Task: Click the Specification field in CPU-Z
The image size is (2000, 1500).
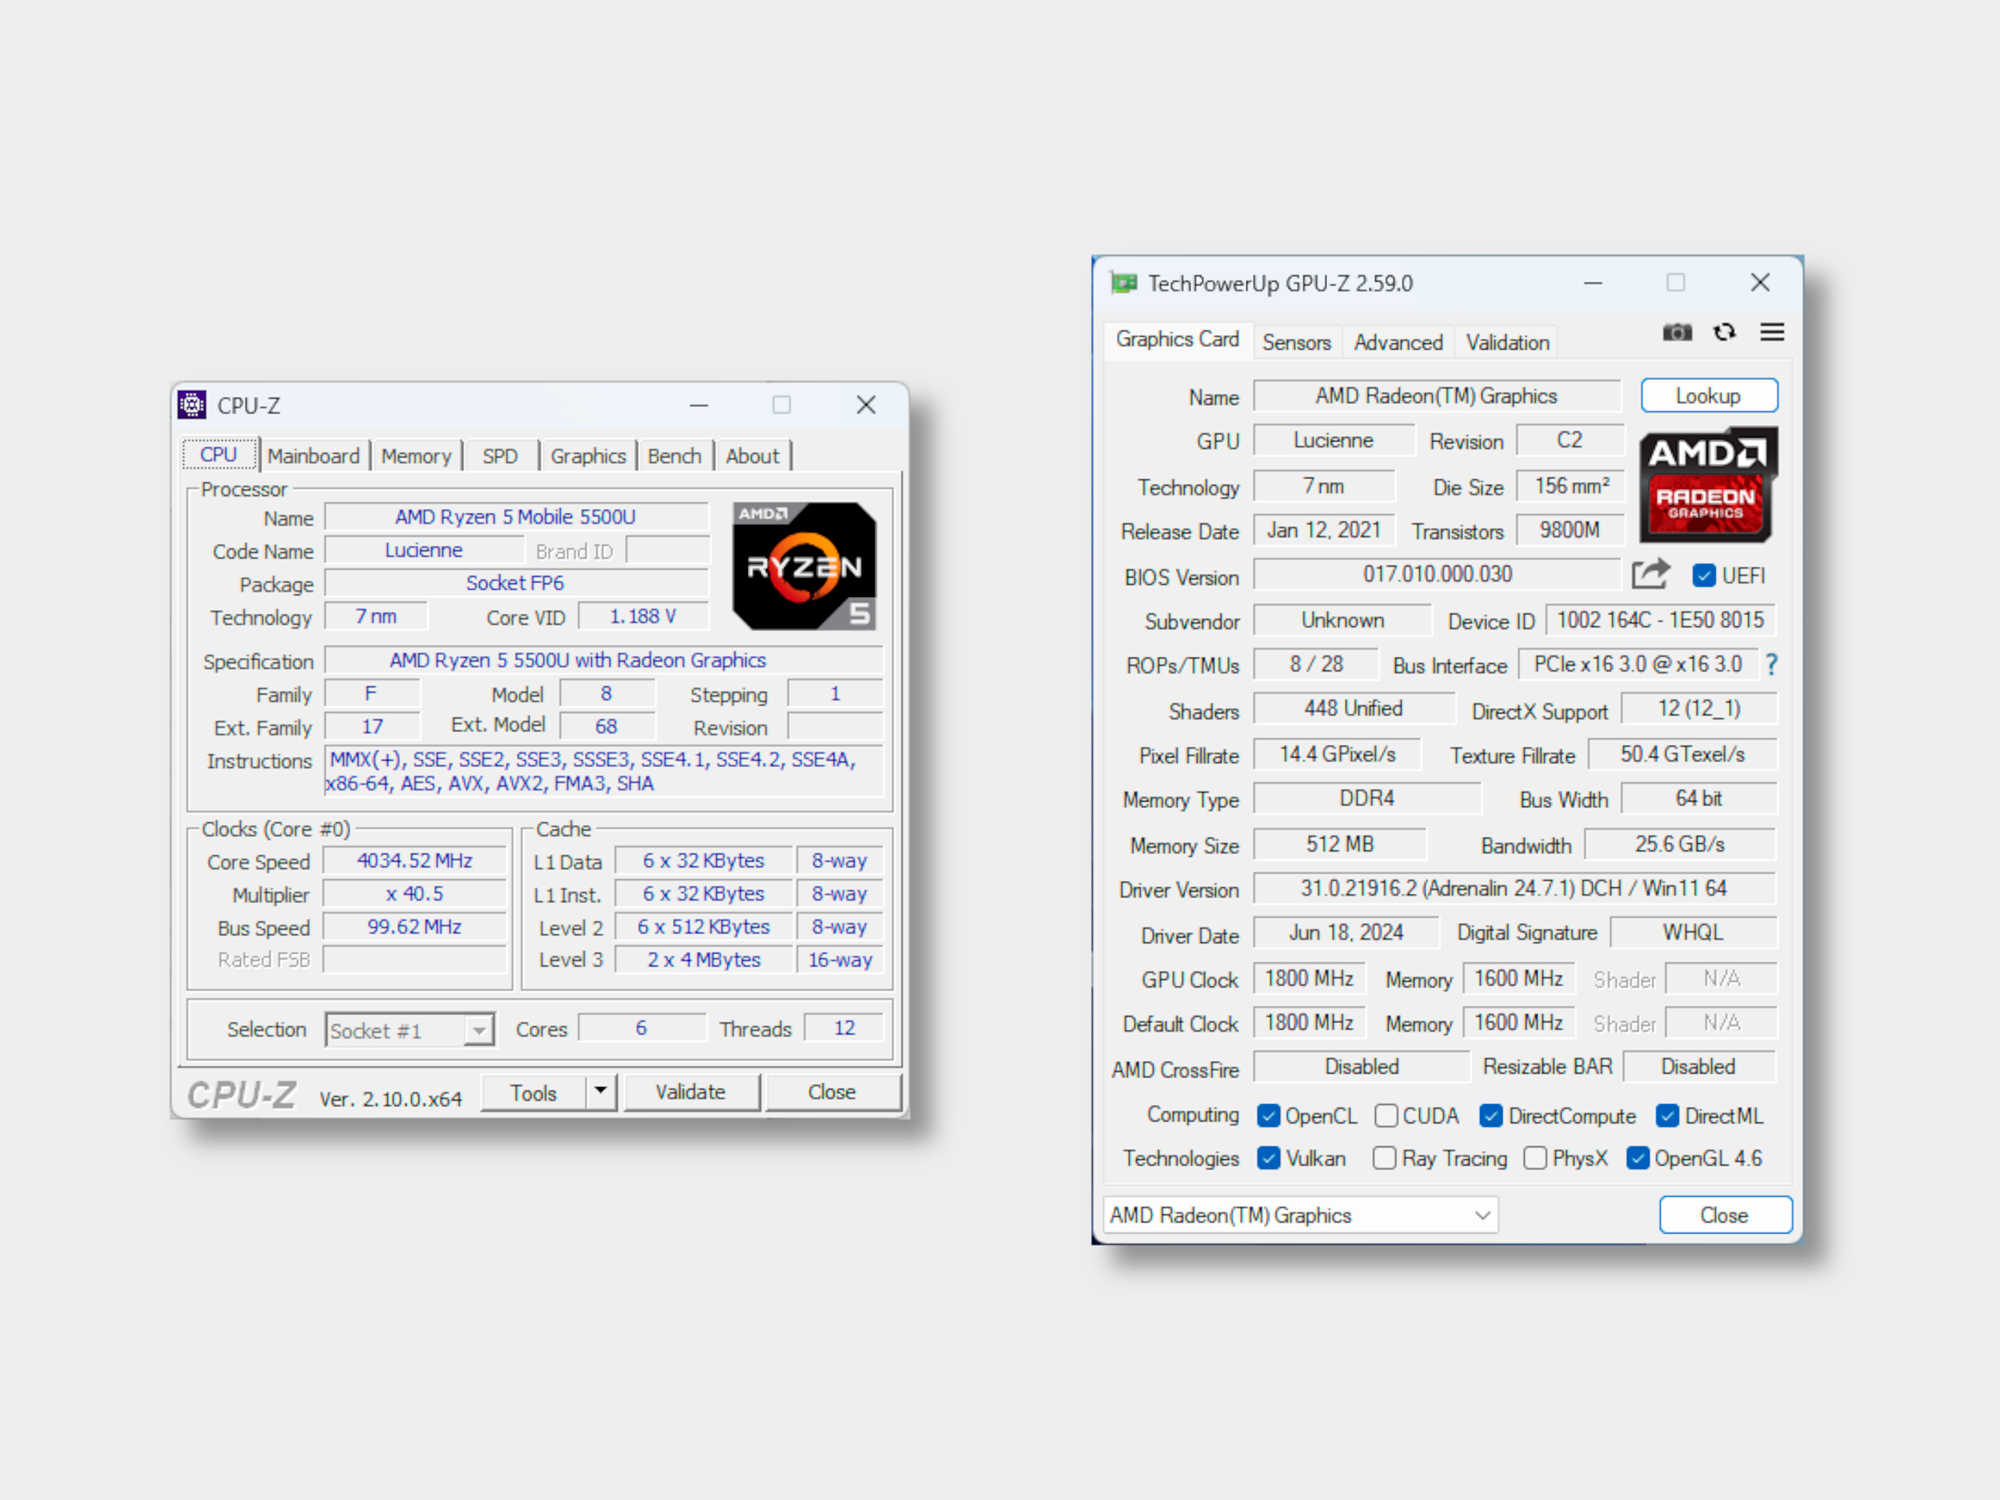Action: pyautogui.click(x=603, y=660)
